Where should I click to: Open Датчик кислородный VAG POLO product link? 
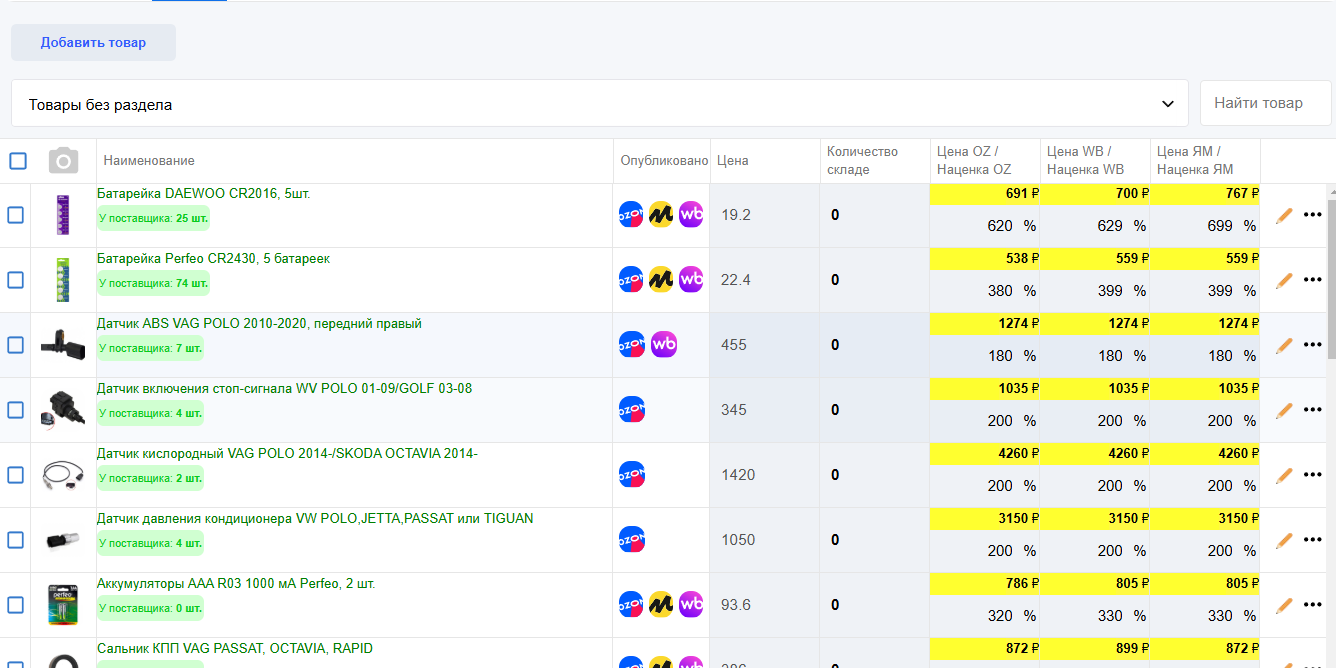[287, 454]
